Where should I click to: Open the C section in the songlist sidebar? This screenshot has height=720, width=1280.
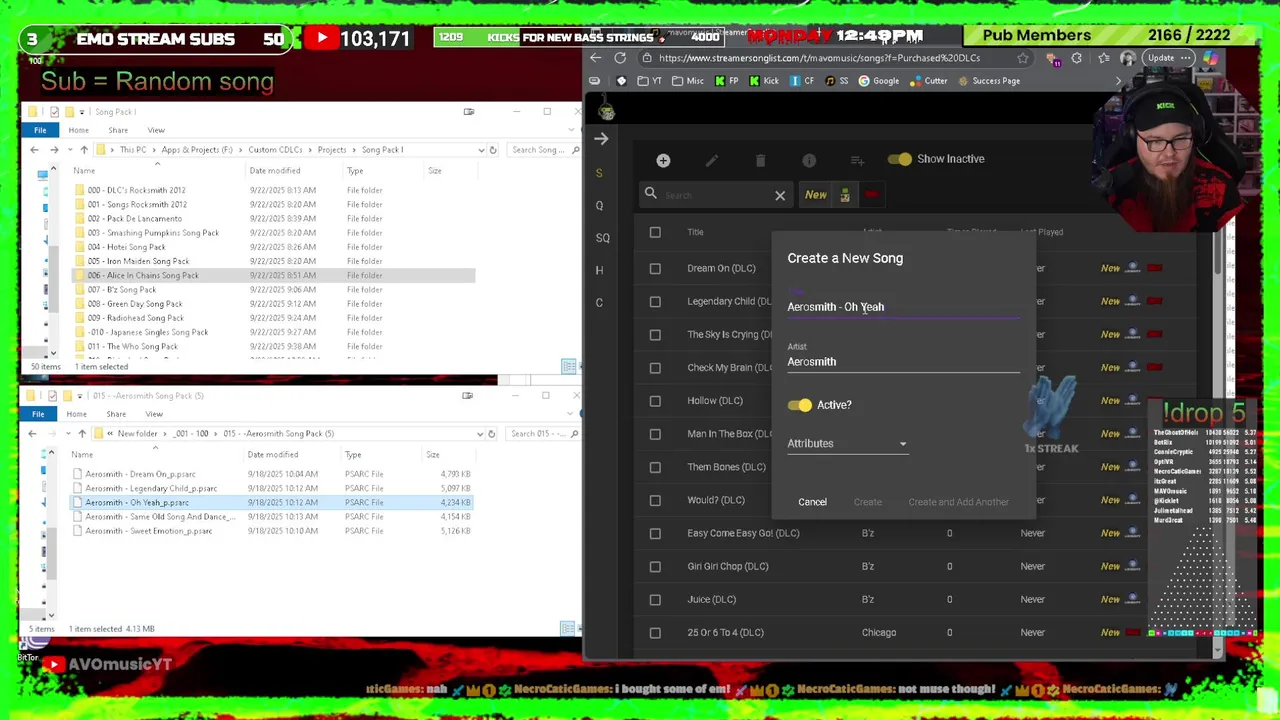599,302
